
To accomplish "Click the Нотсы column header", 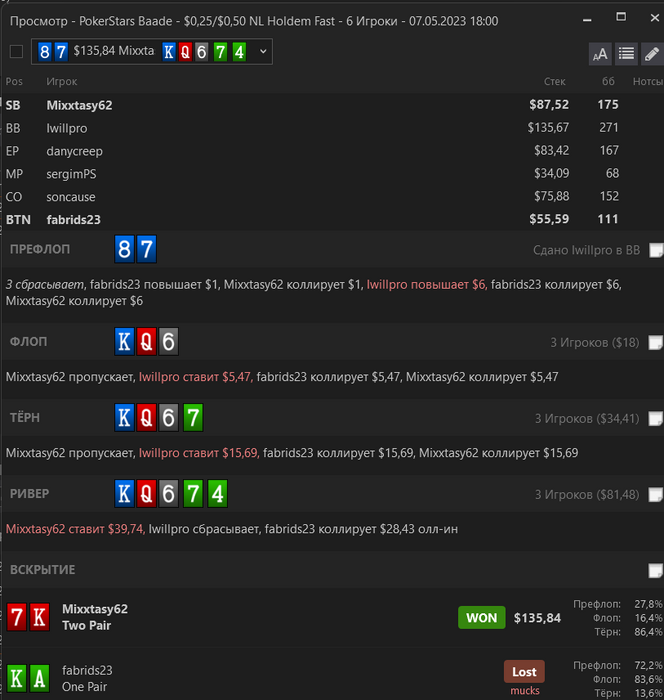I will tap(647, 82).
